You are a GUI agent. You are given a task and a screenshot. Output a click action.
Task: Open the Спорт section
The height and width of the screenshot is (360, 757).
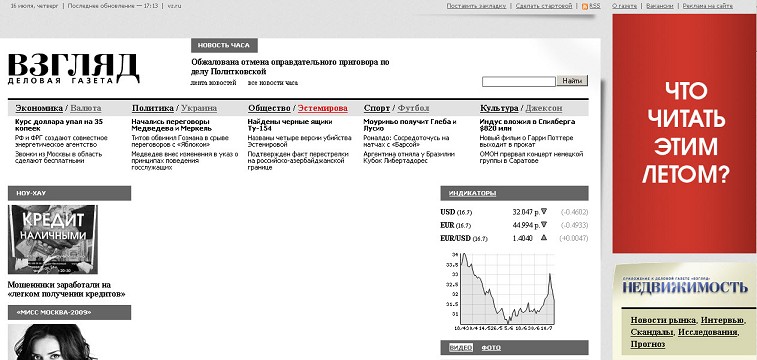(377, 108)
